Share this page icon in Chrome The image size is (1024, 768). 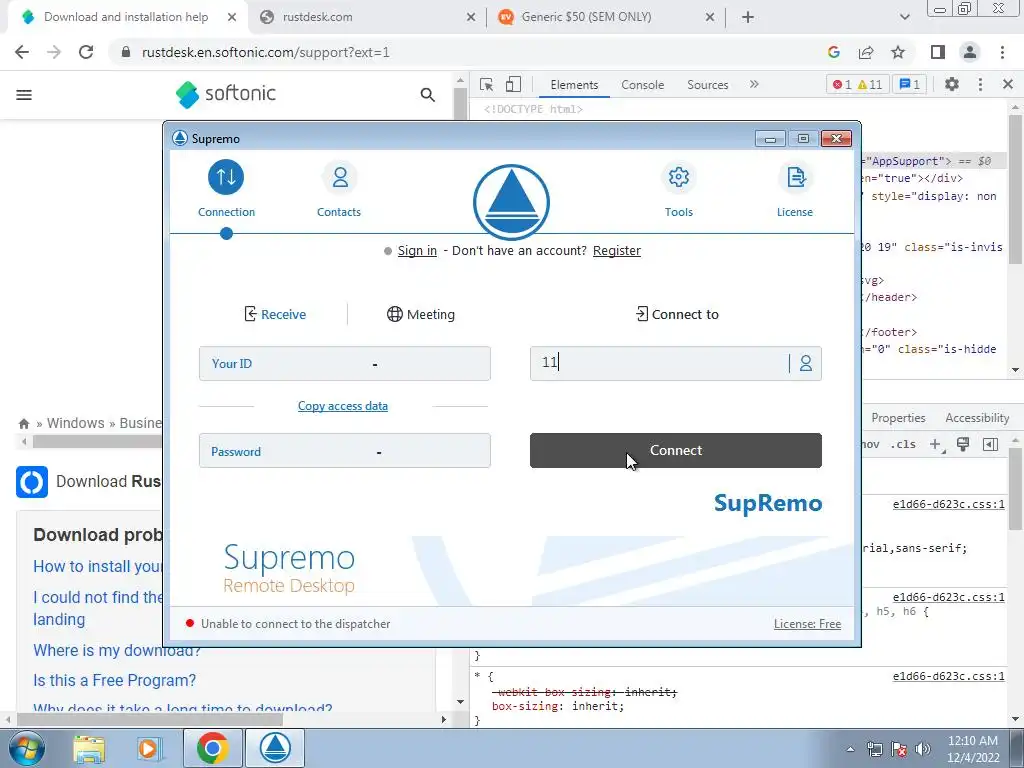coord(866,52)
